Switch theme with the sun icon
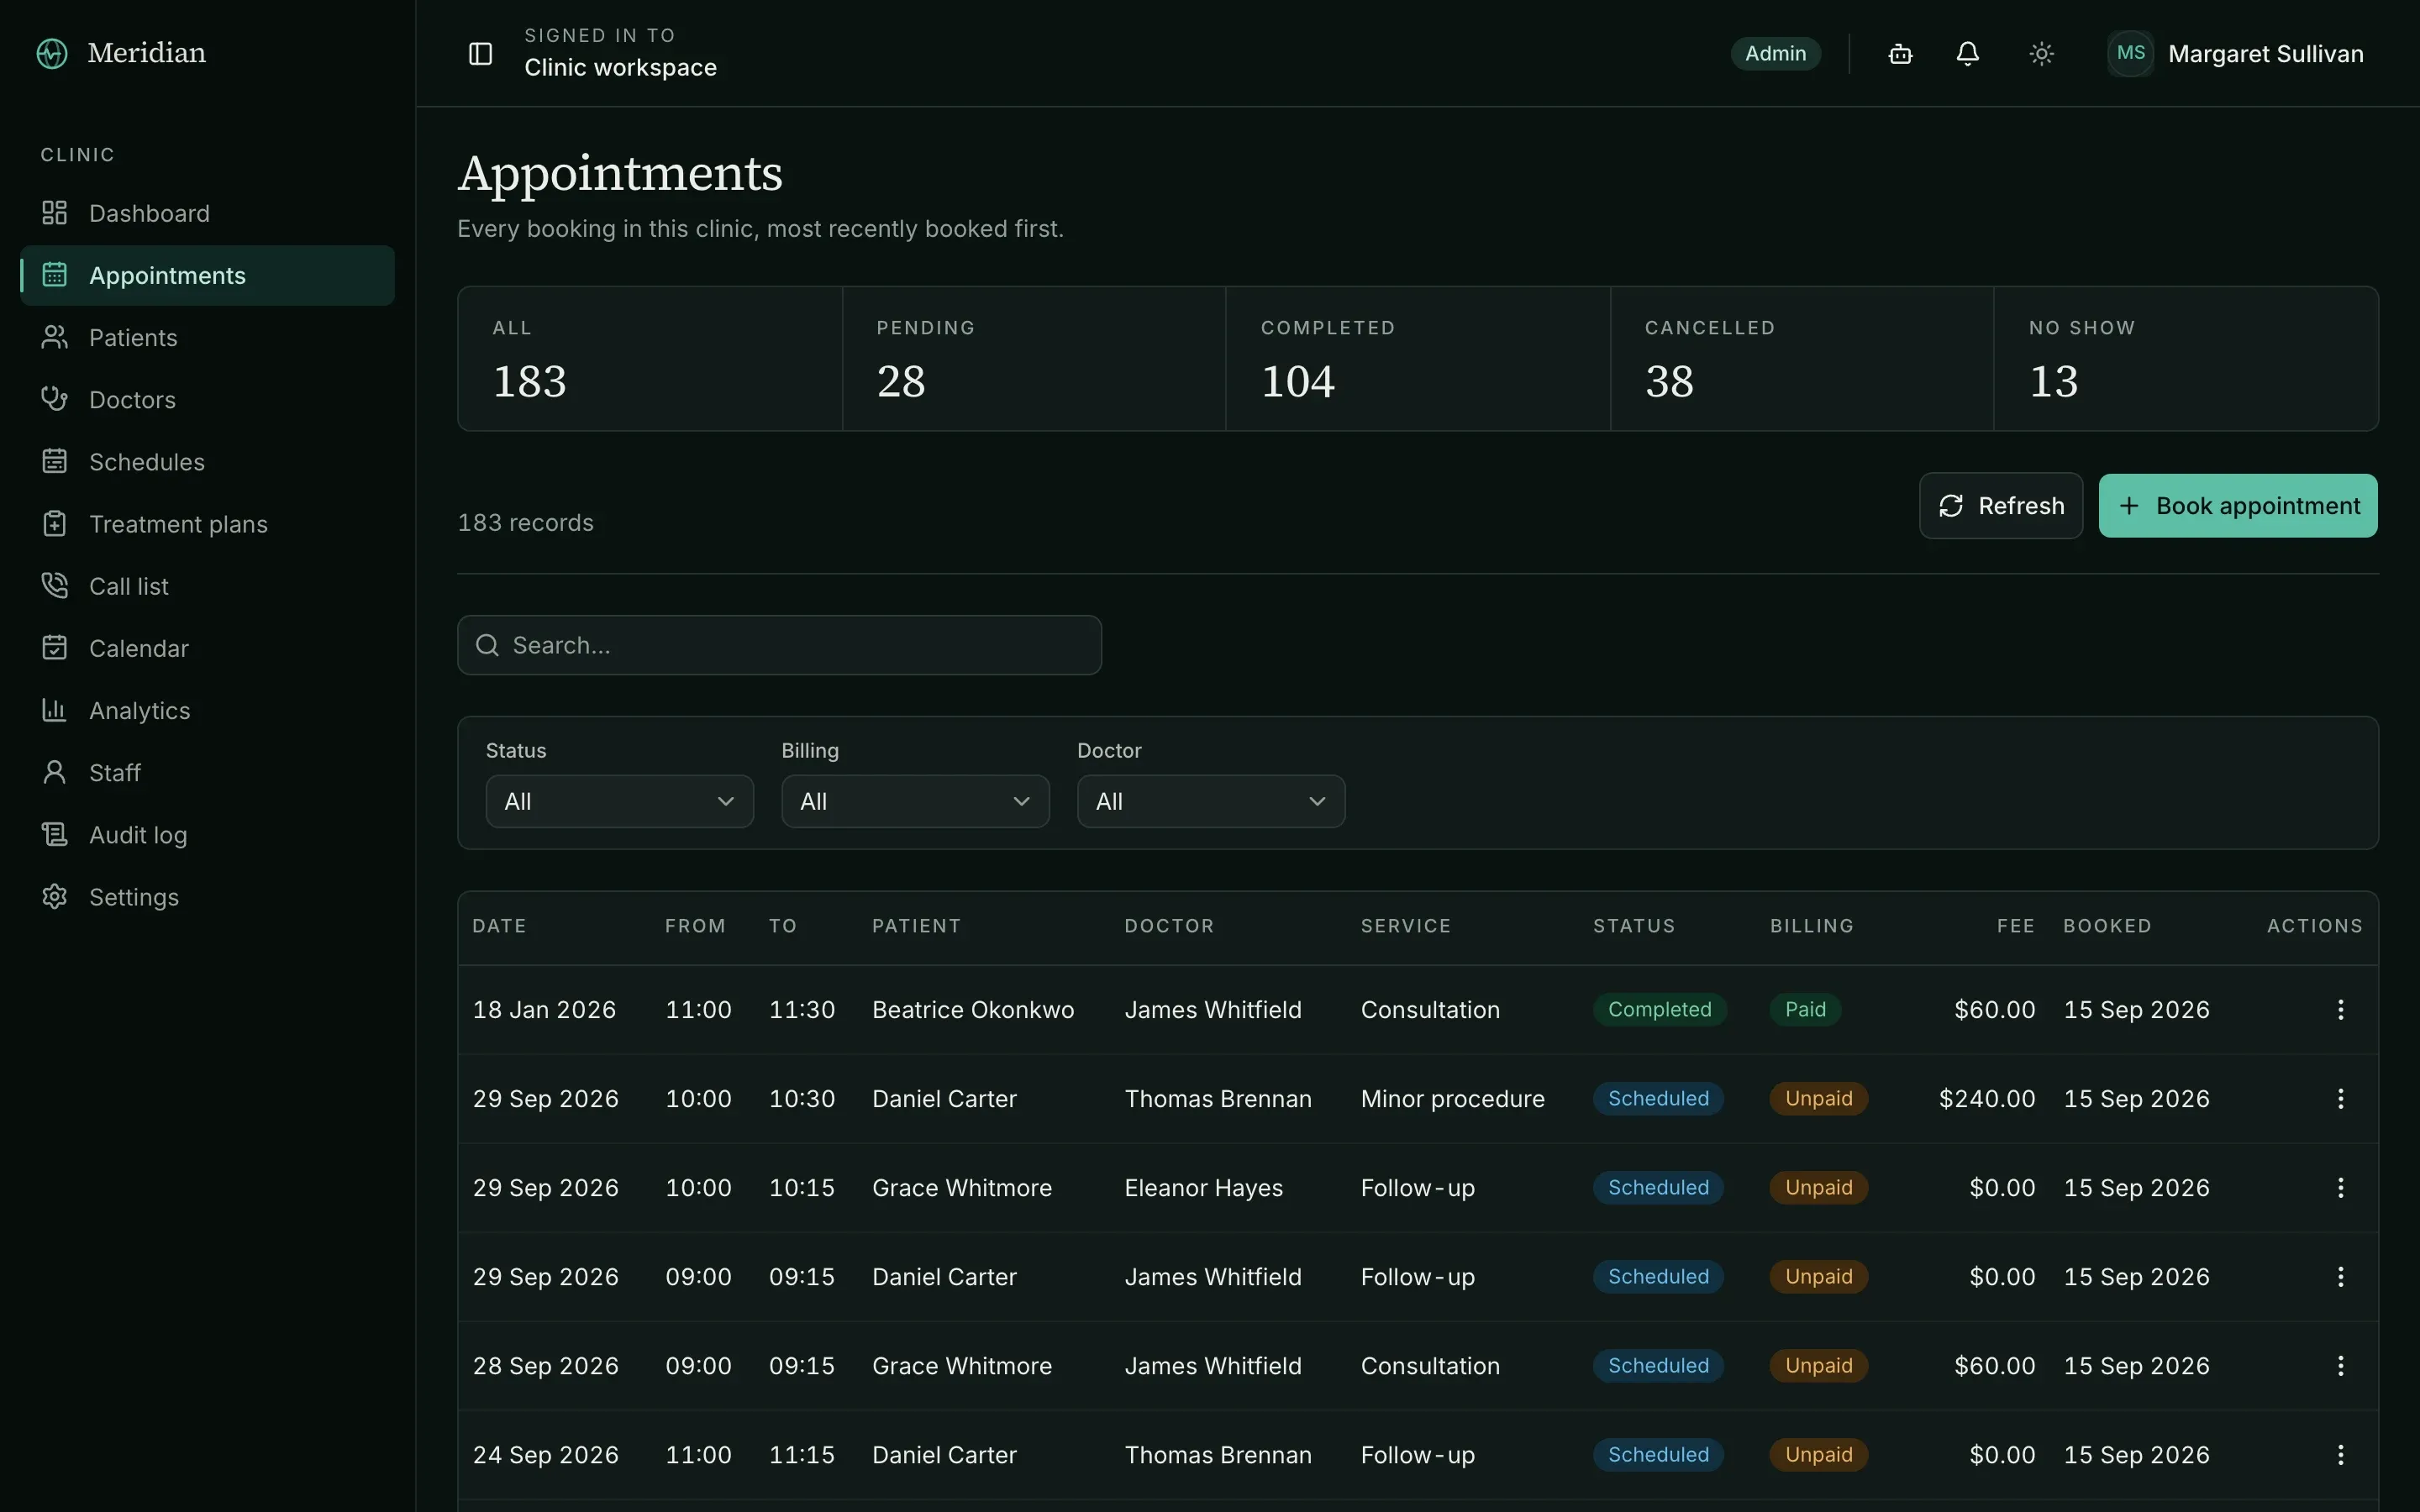2420x1512 pixels. click(x=2041, y=53)
